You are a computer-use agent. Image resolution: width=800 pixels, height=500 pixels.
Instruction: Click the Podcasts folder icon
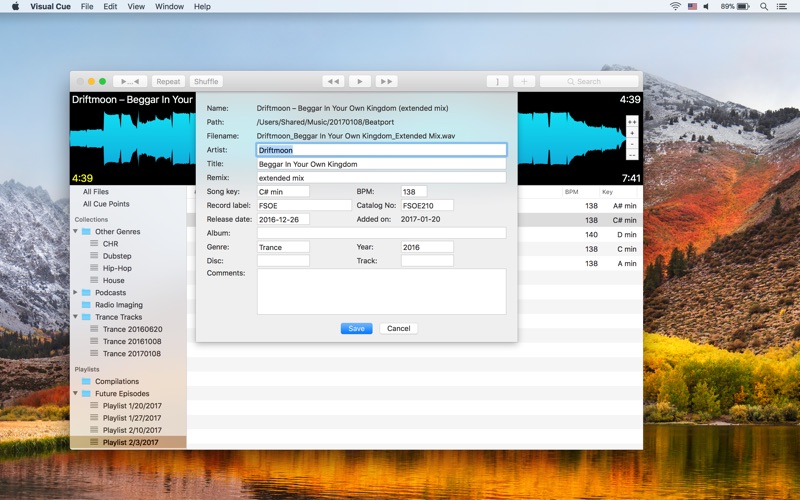86,293
